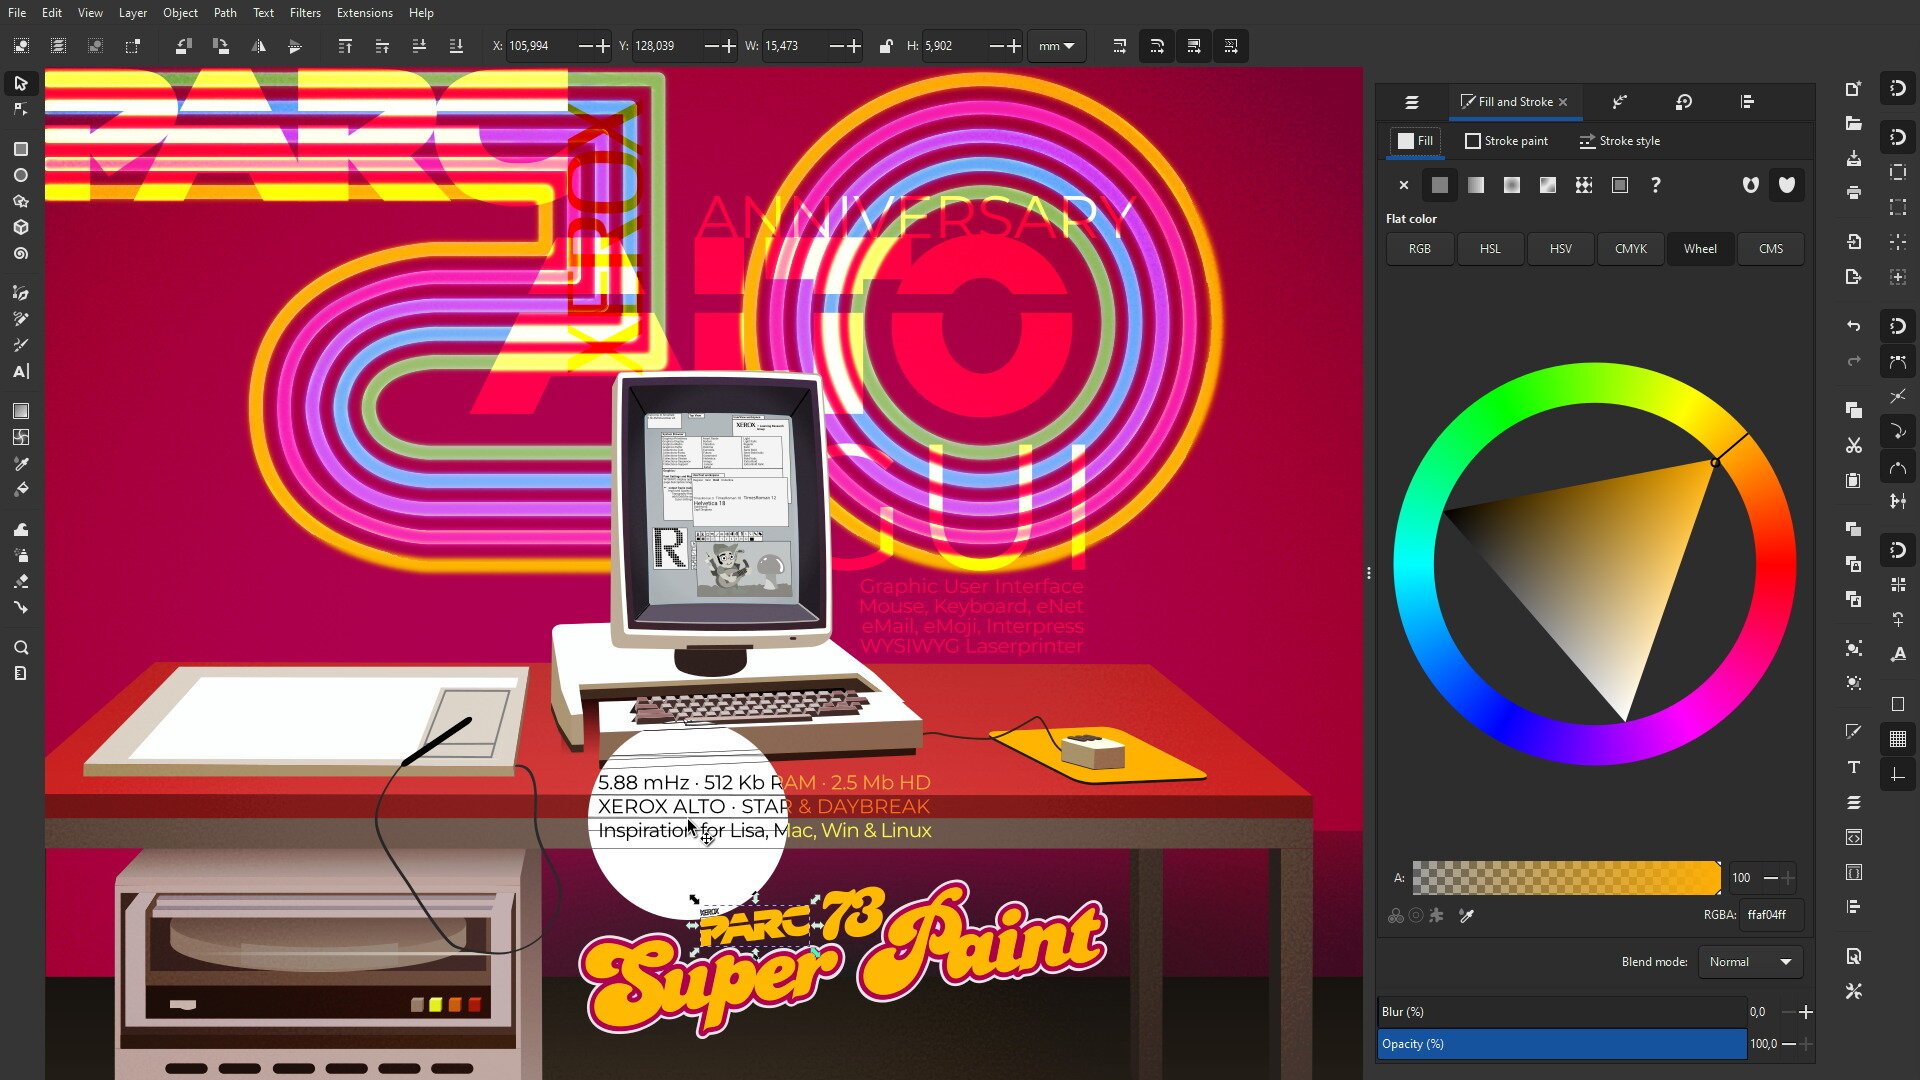Screen dimensions: 1920x1080
Task: Choose linear gradient fill type
Action: 1475,185
